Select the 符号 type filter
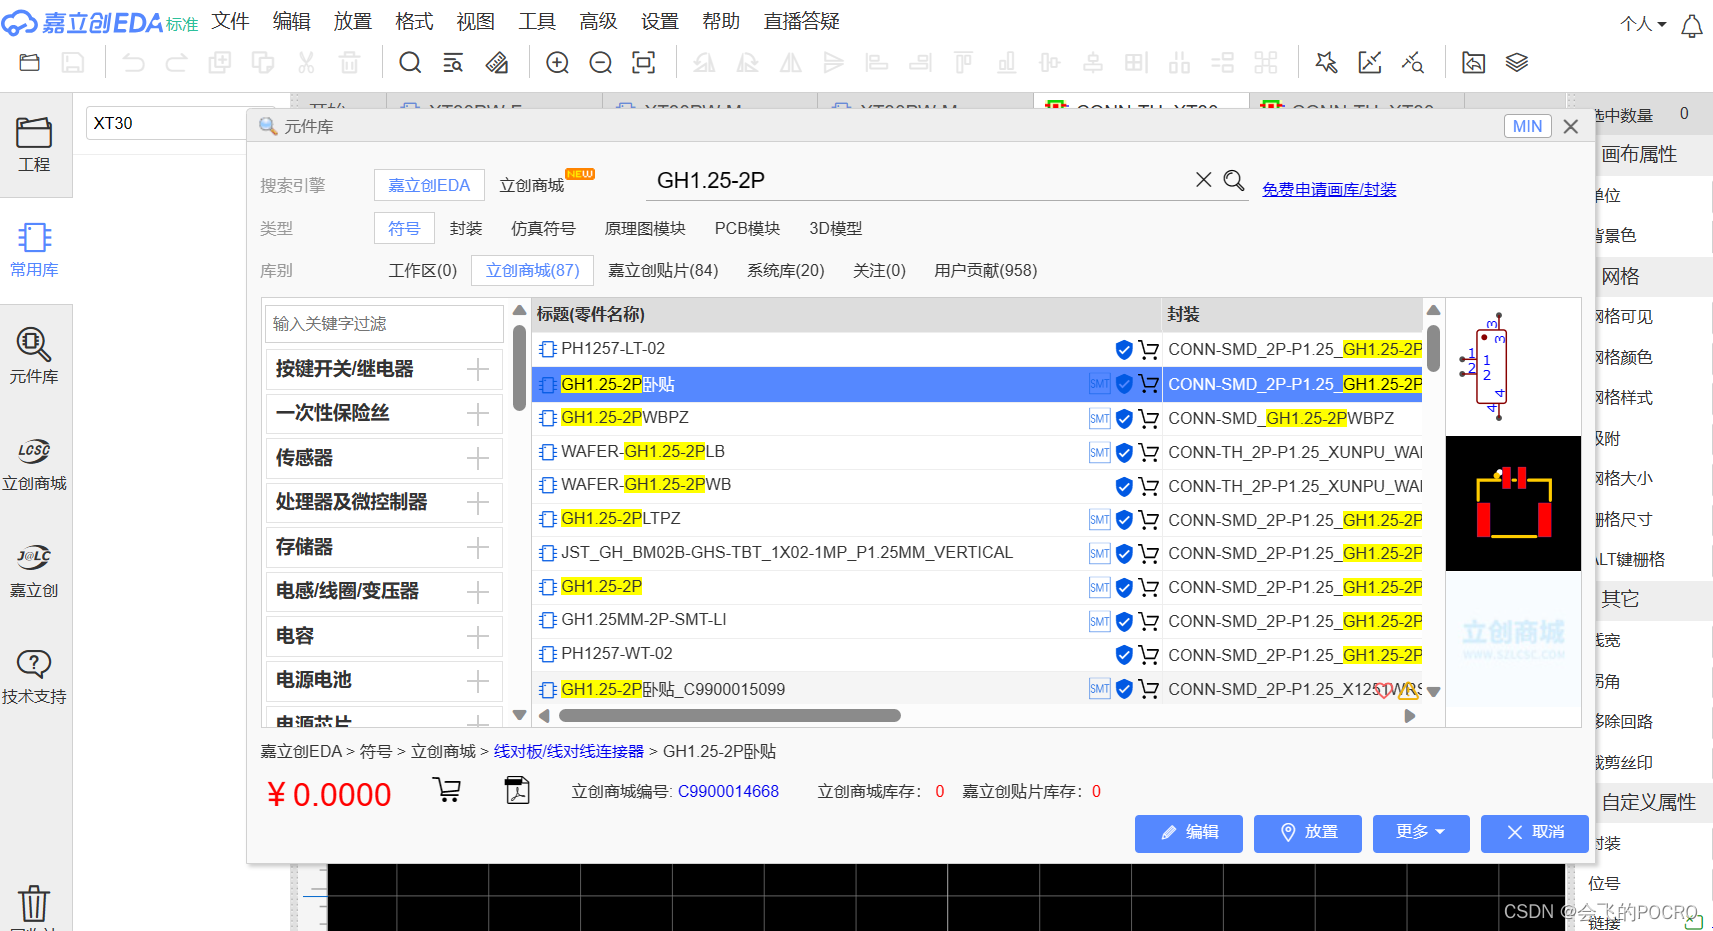This screenshot has width=1713, height=931. pos(404,229)
